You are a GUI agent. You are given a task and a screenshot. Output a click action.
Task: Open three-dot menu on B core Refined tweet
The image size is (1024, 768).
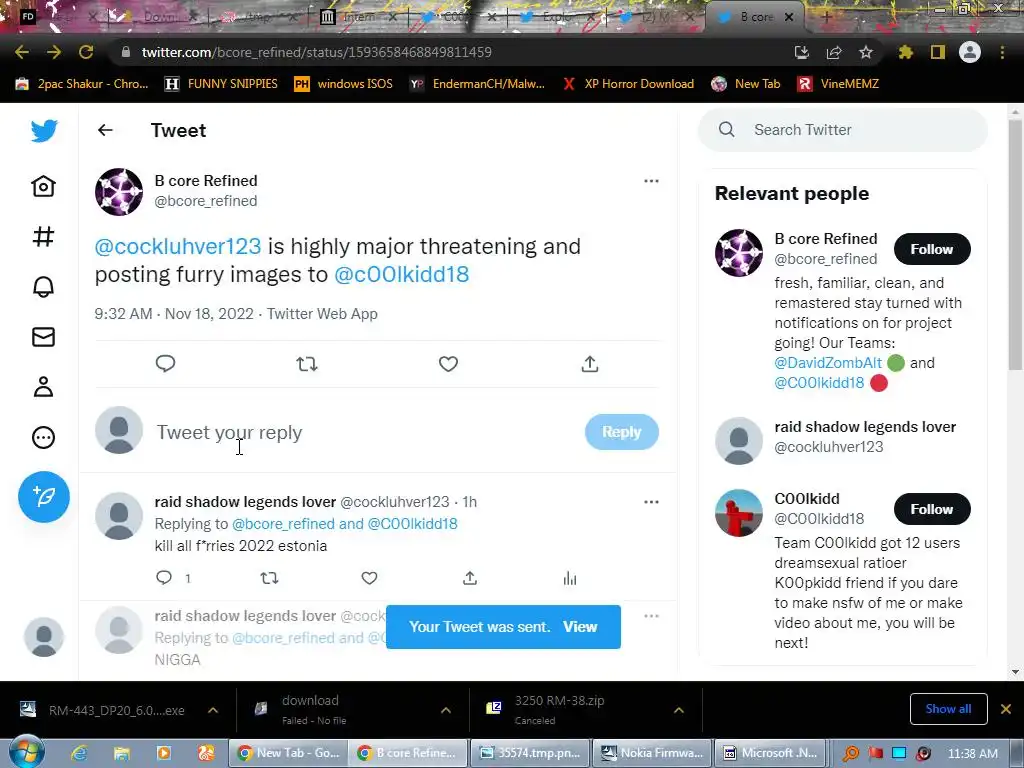coord(651,181)
